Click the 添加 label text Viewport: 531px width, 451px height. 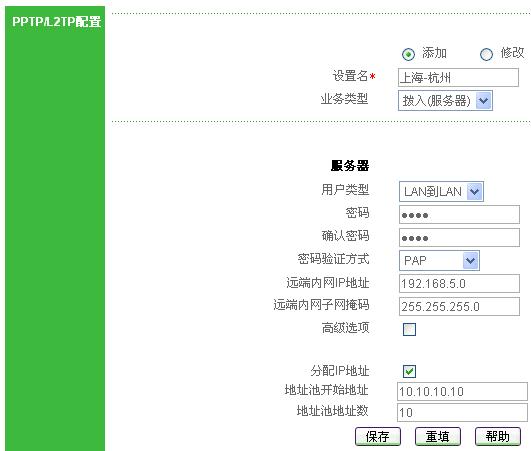pos(434,53)
